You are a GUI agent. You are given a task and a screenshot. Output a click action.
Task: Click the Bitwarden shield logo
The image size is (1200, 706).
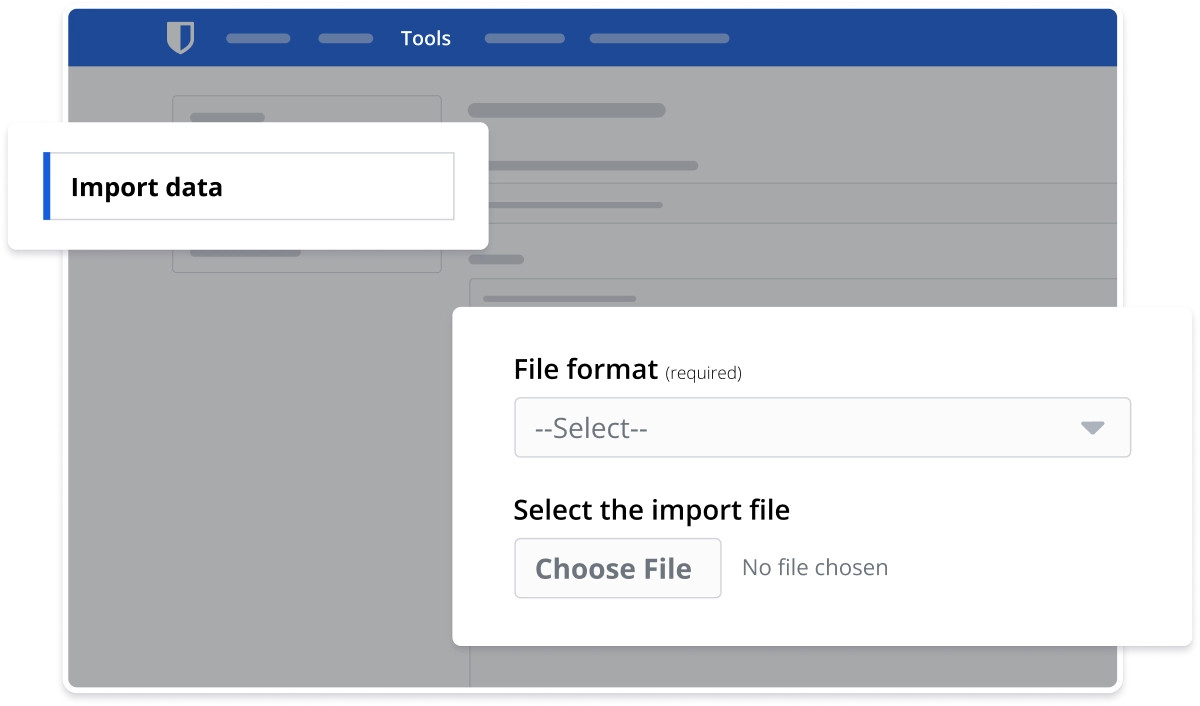tap(180, 38)
